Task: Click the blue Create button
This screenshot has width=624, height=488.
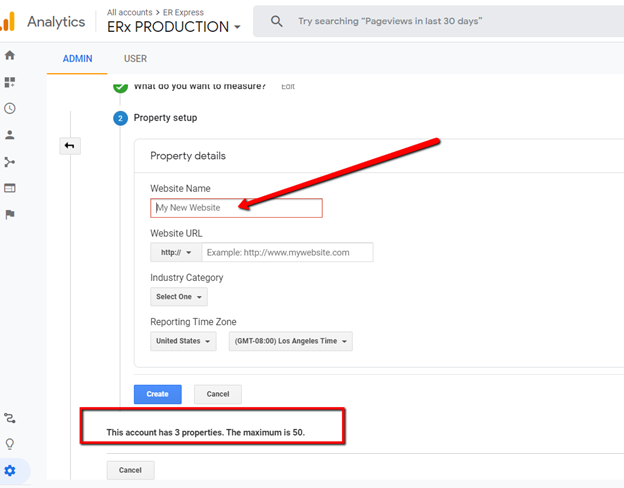Action: [x=158, y=394]
